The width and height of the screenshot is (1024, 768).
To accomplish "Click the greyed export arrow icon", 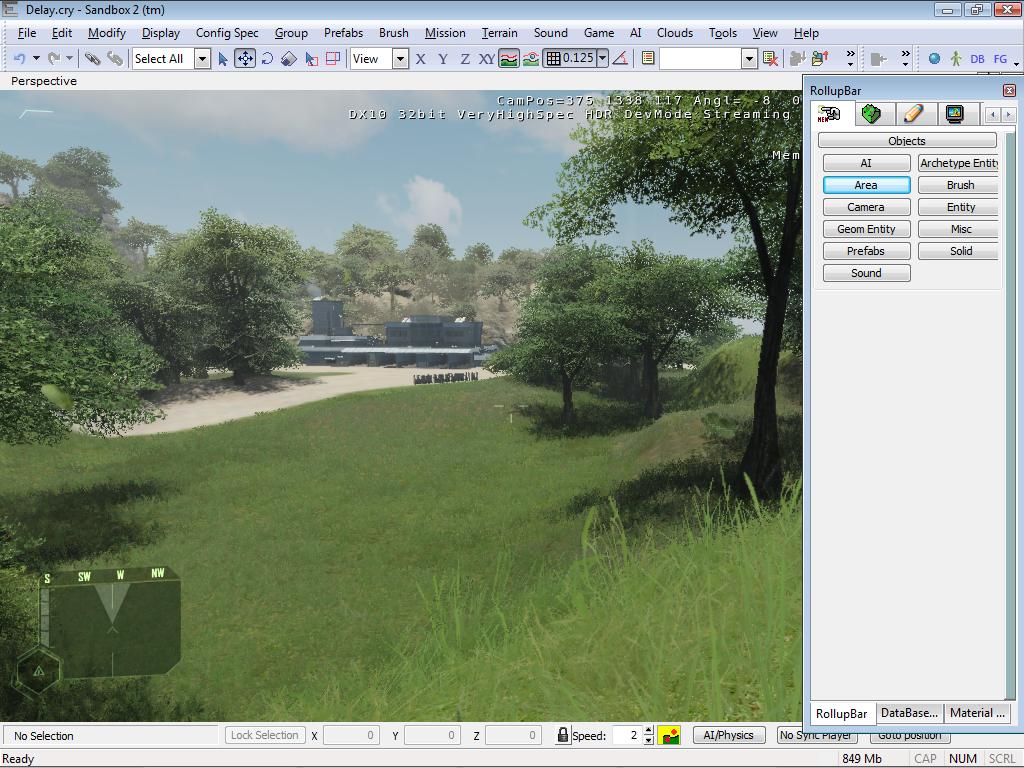I will (878, 59).
